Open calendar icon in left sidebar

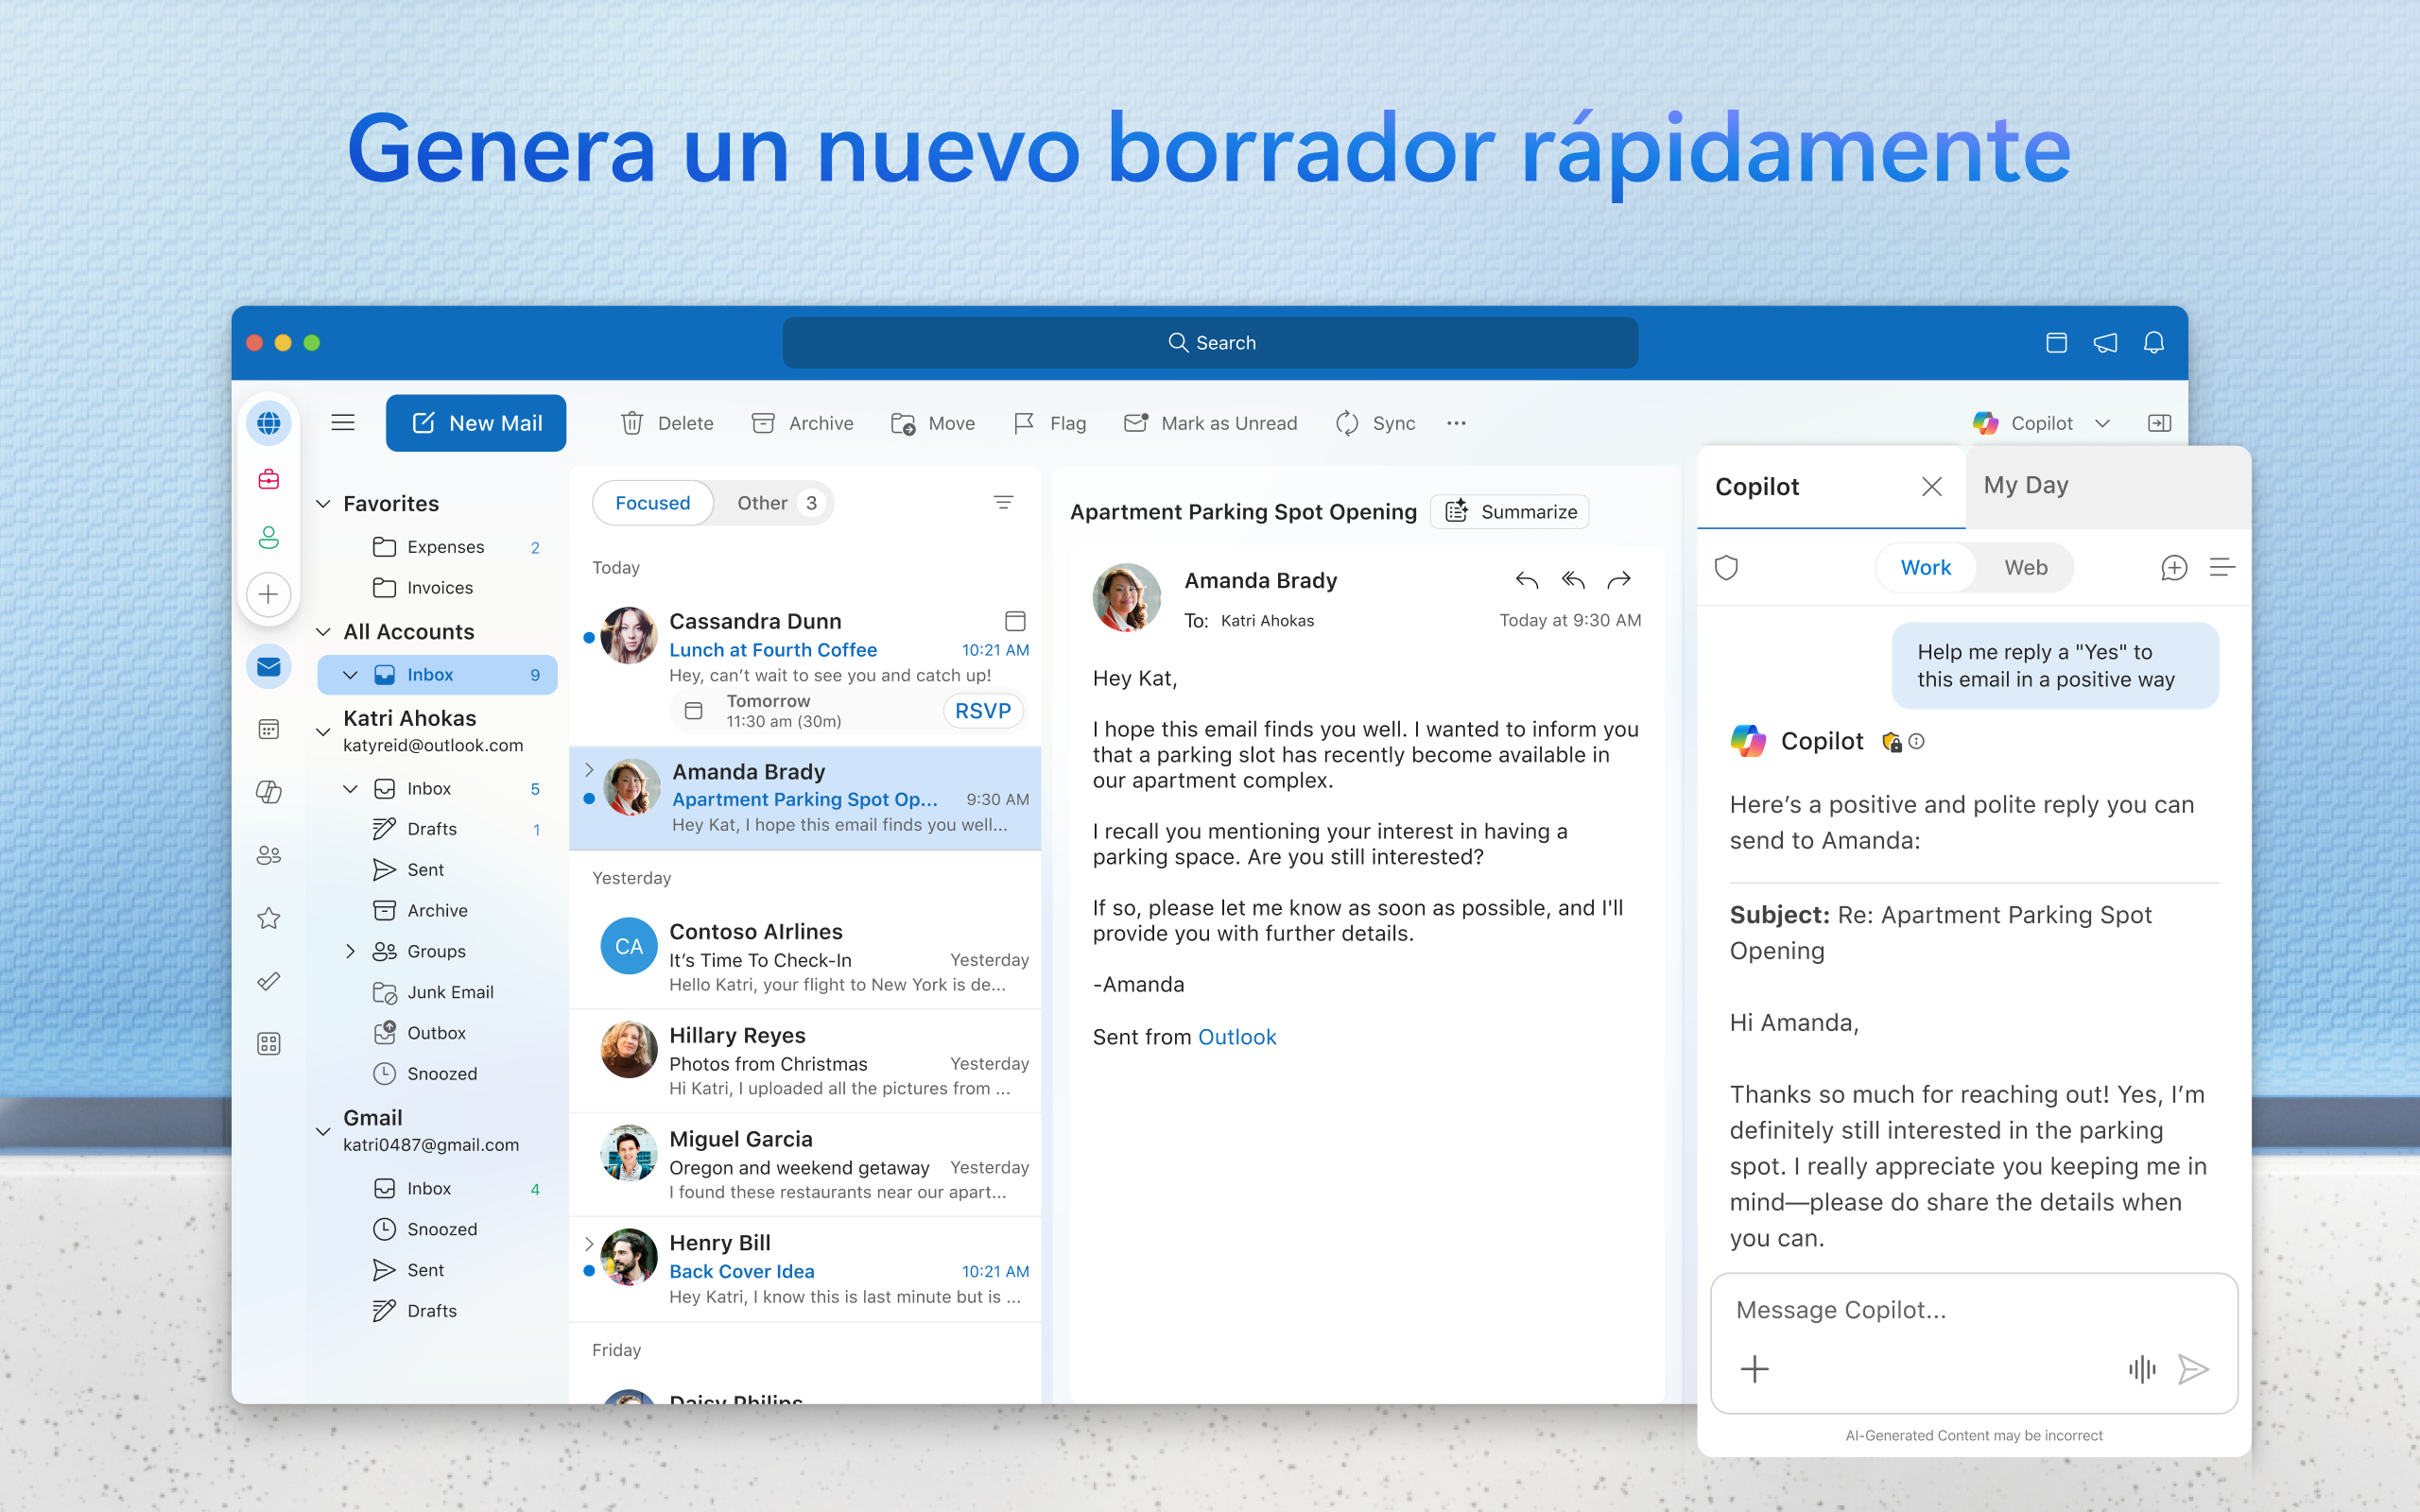268,729
